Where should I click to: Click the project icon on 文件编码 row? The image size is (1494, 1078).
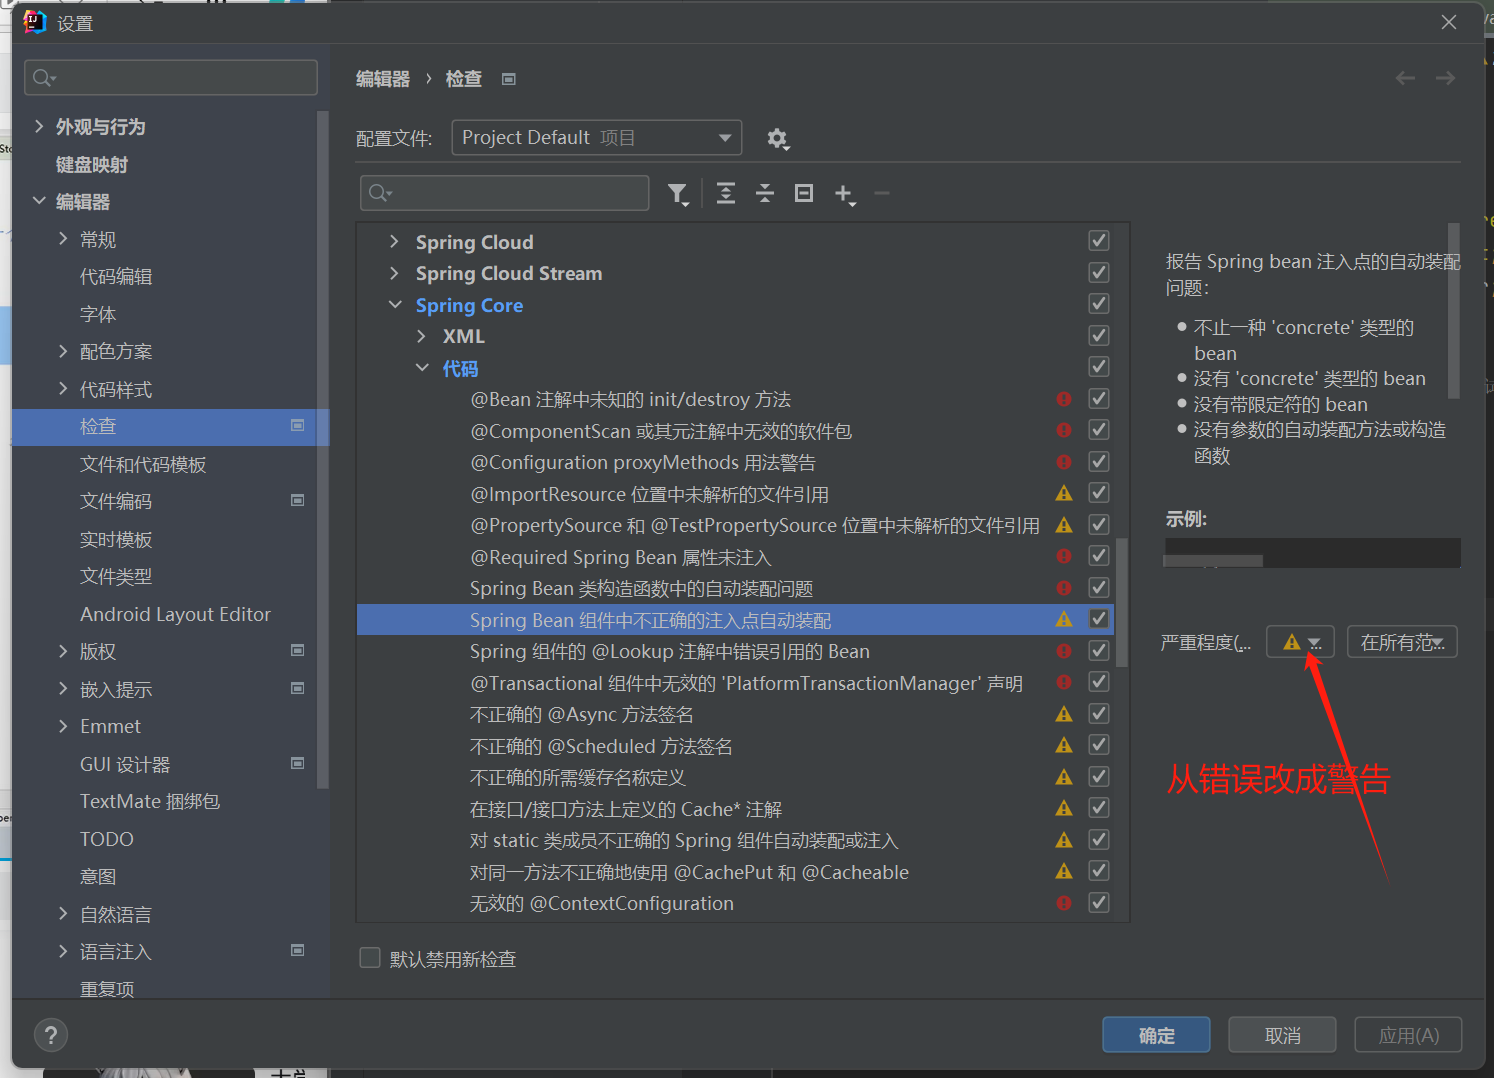point(297,500)
